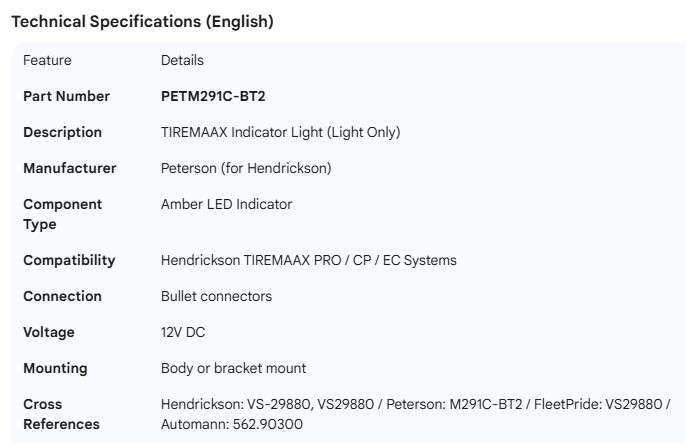Click the Body or bracket mount value
The width and height of the screenshot is (686, 446).
point(233,368)
